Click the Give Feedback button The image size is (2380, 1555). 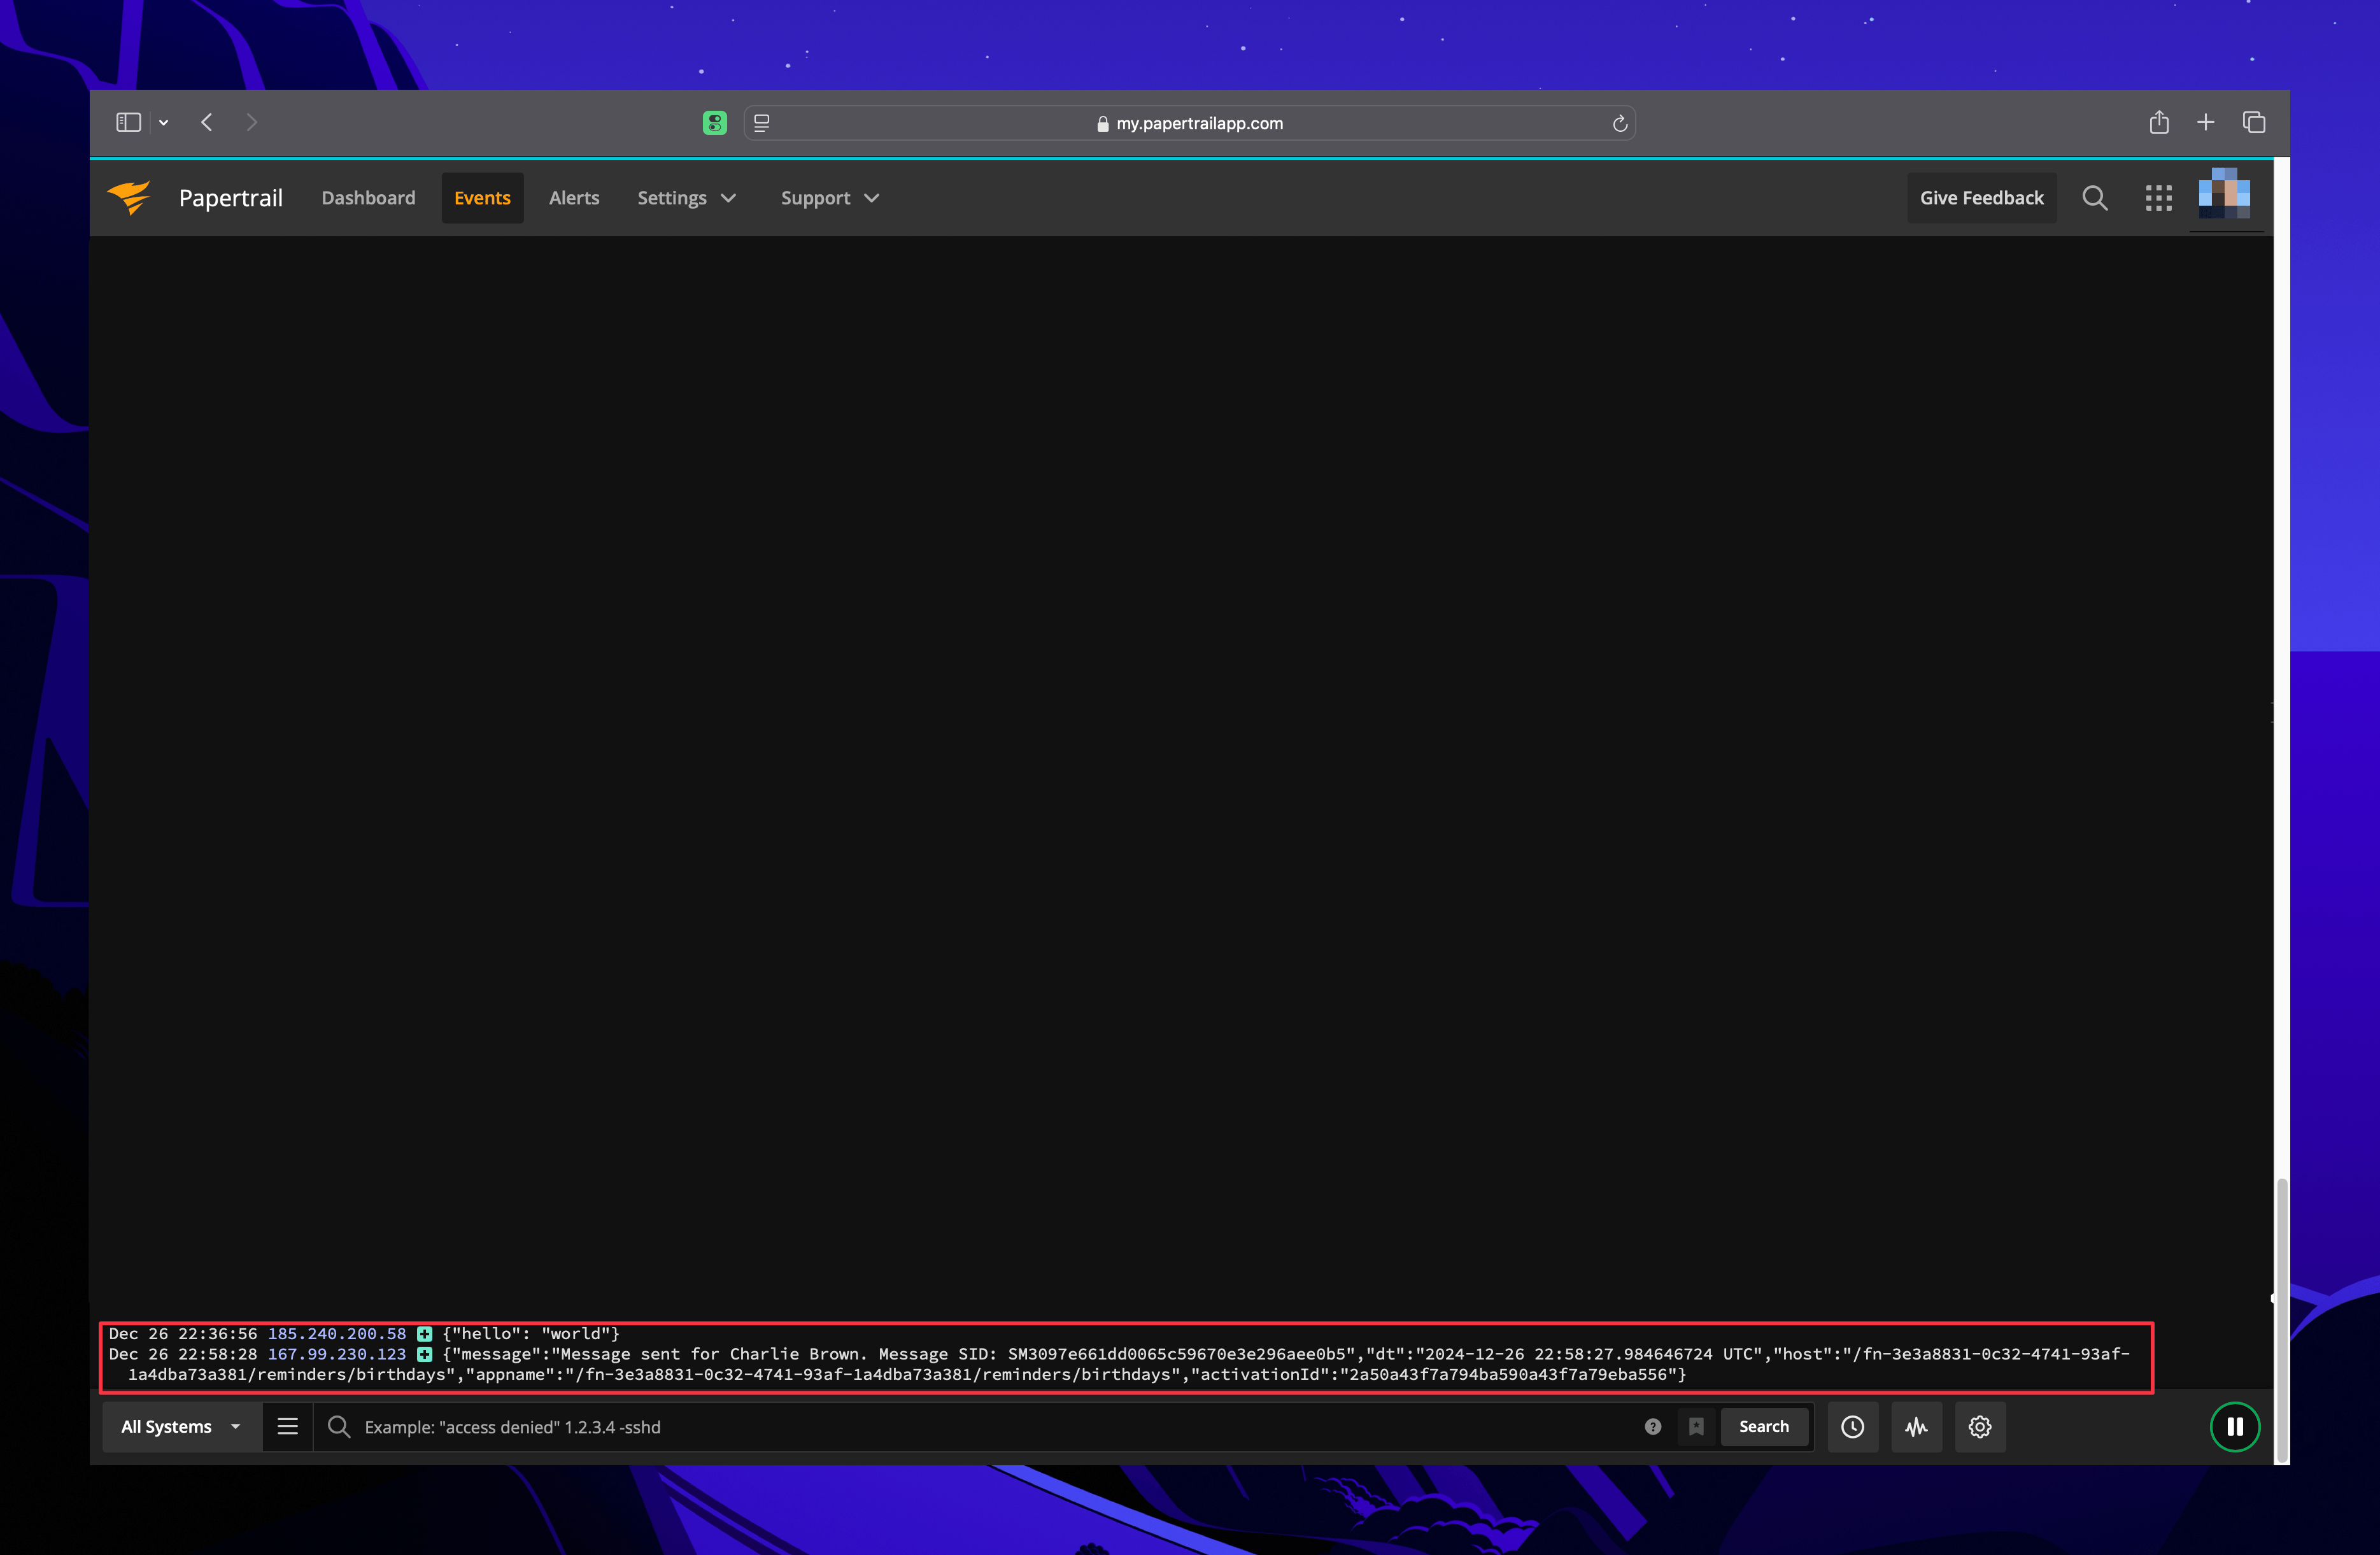click(1981, 198)
